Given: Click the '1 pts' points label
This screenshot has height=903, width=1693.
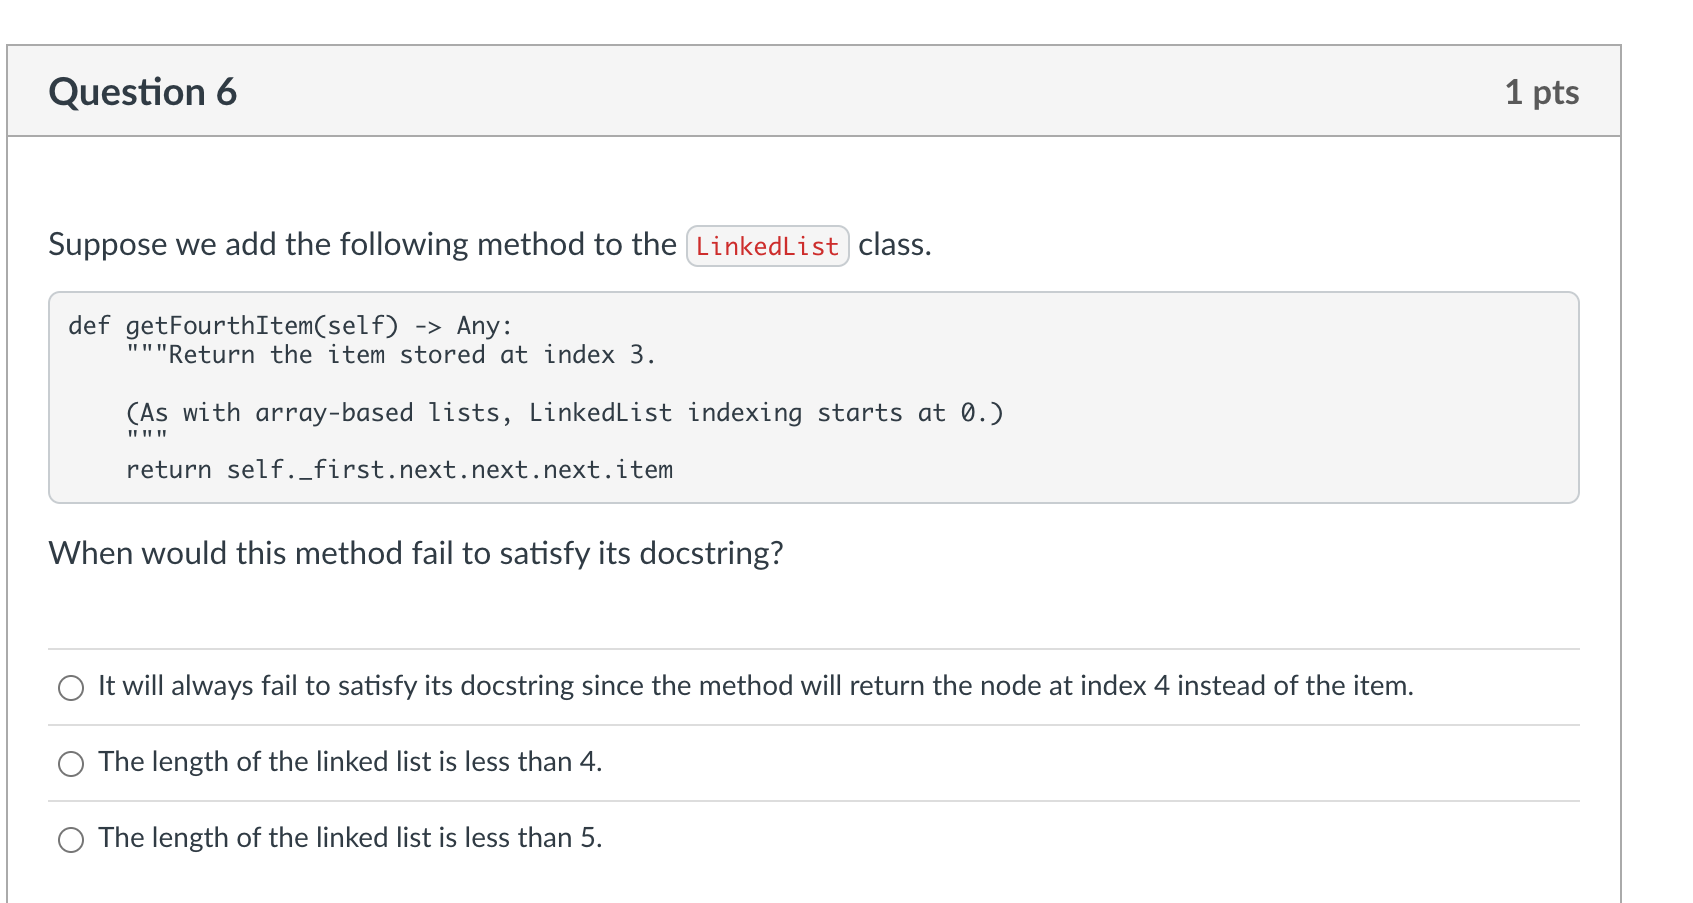Looking at the screenshot, I should pos(1541,92).
